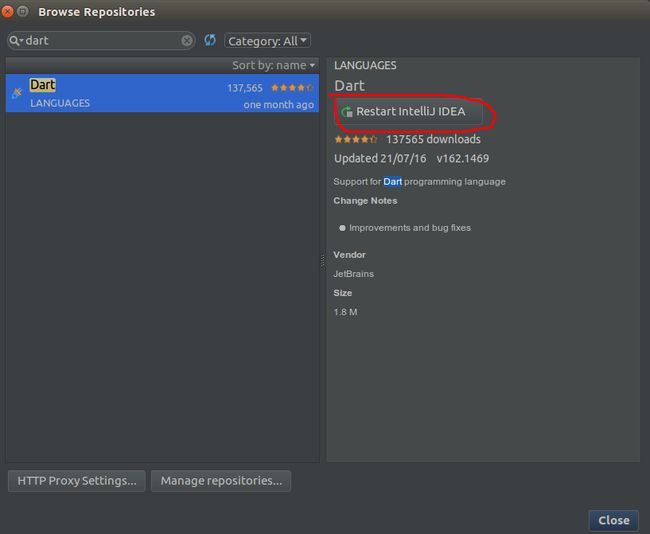650x534 pixels.
Task: Clear the search field text
Action: coord(187,41)
